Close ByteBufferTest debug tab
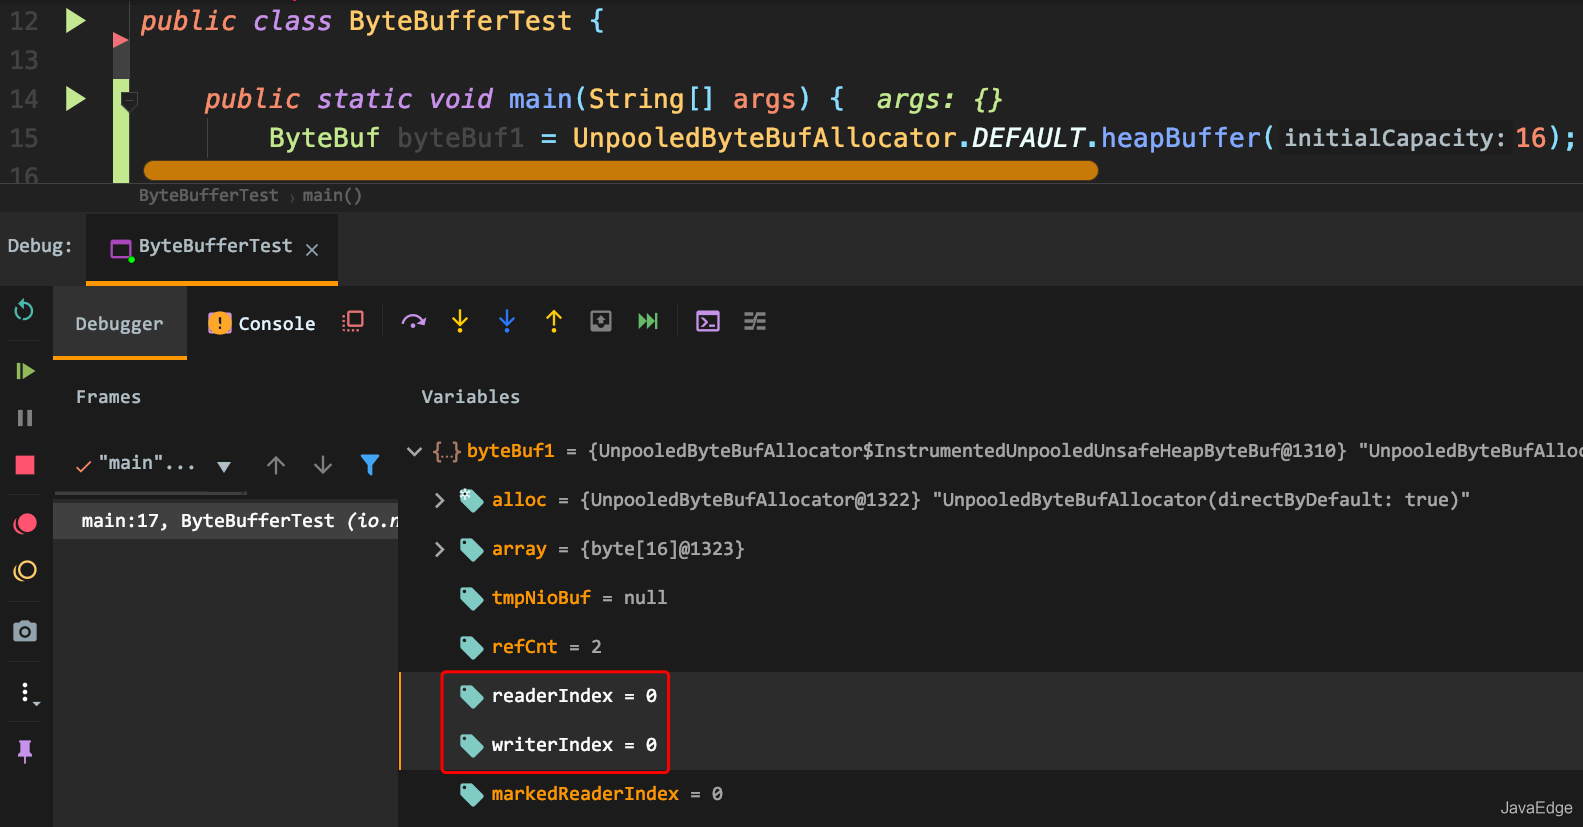The width and height of the screenshot is (1583, 827). click(x=312, y=249)
